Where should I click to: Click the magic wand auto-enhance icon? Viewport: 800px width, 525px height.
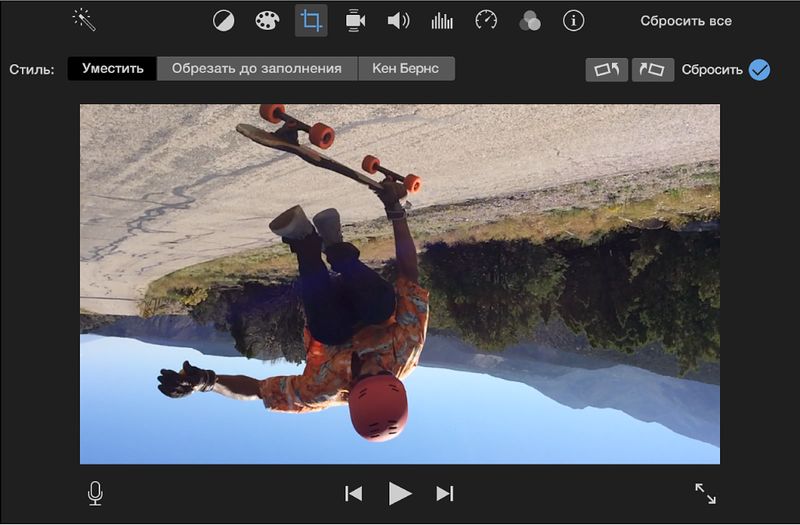pyautogui.click(x=84, y=19)
